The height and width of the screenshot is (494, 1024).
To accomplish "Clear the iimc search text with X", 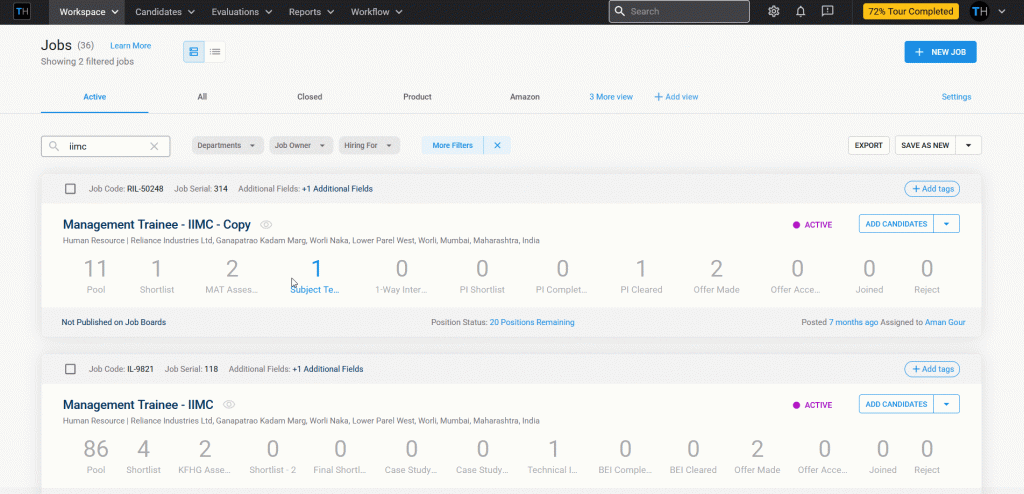I will point(154,146).
